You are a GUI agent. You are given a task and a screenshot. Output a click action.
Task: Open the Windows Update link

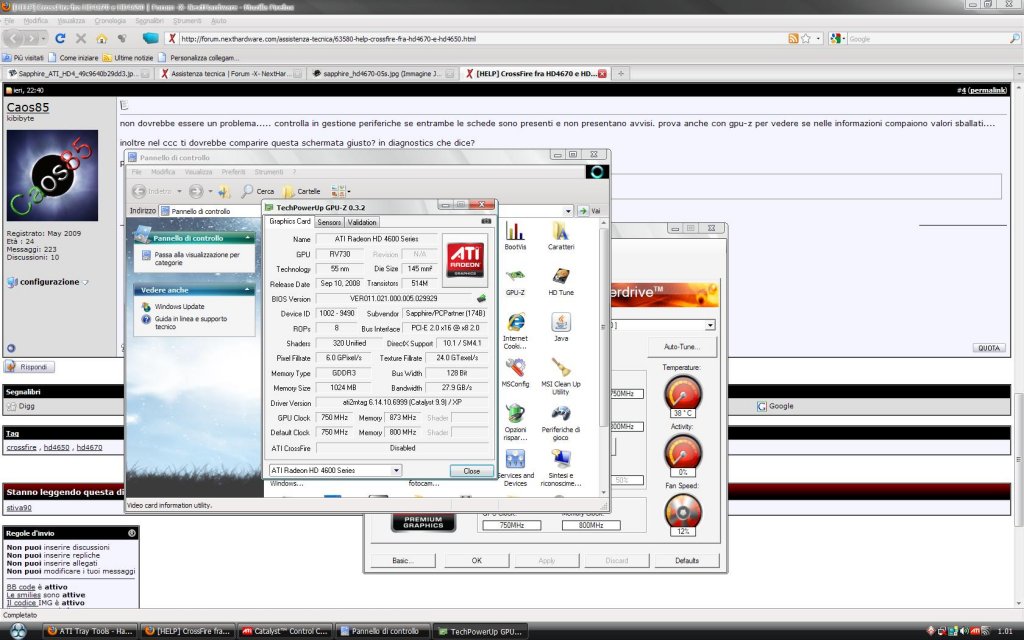(x=180, y=306)
